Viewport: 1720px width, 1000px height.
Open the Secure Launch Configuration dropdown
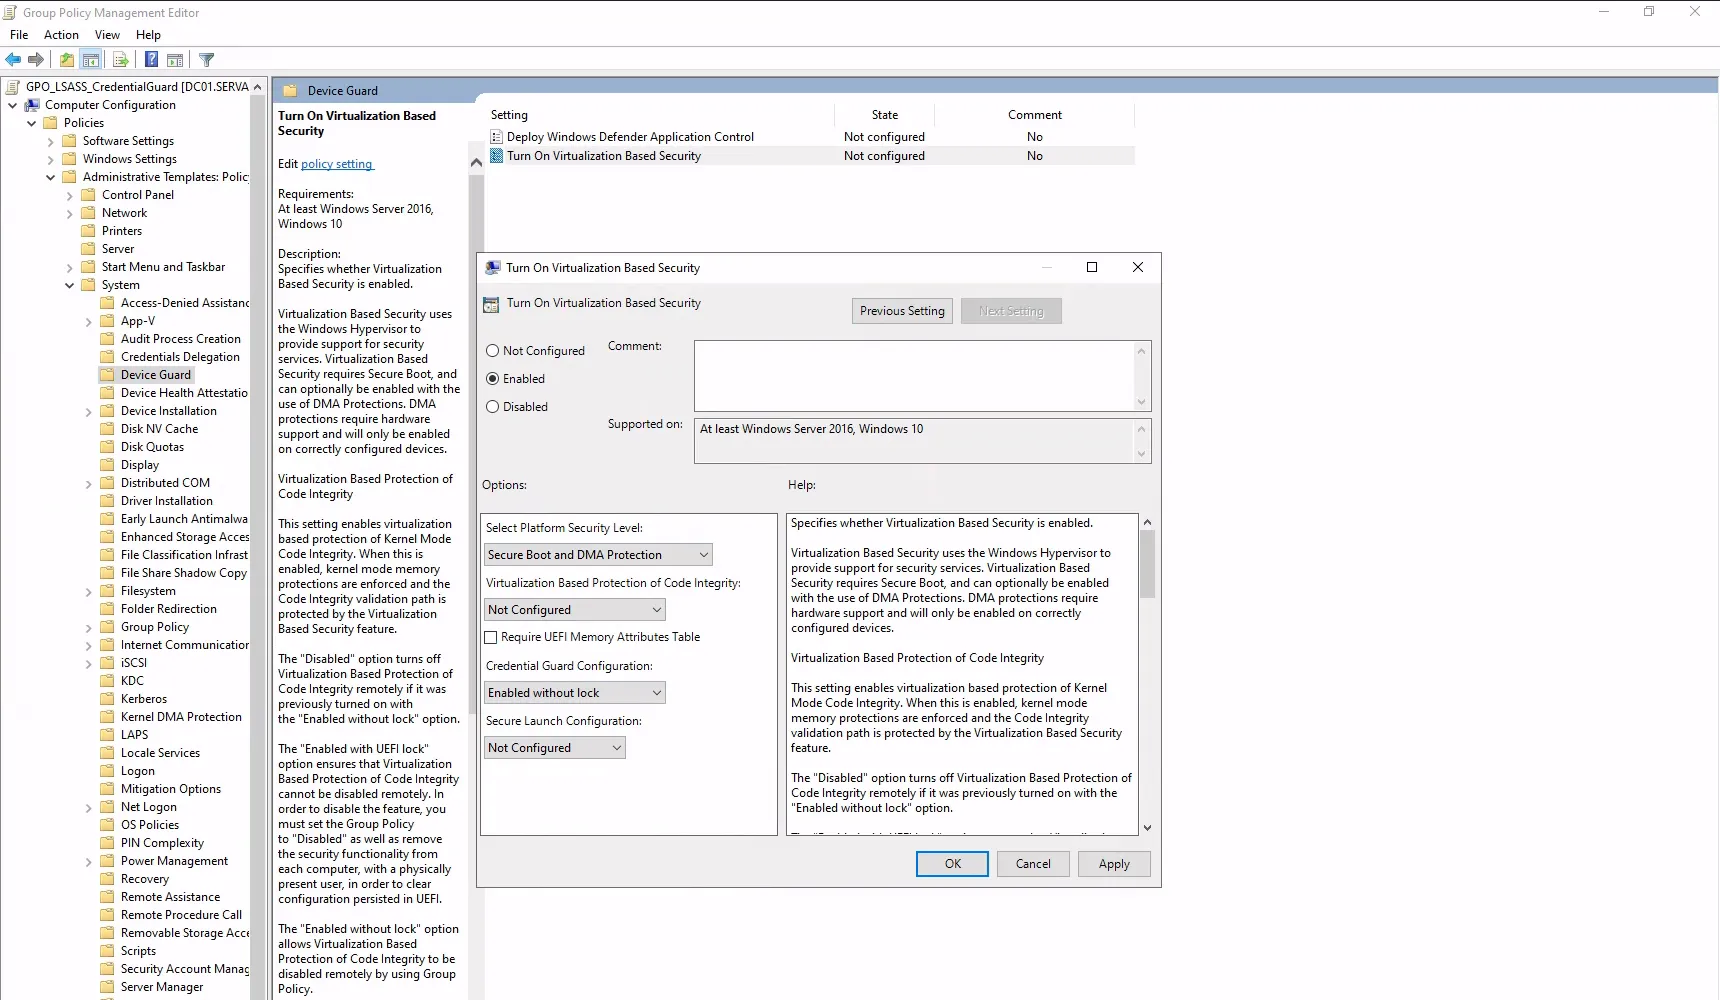(x=555, y=748)
